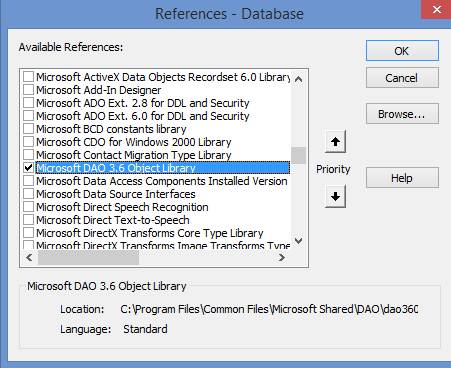This screenshot has width=451, height=368.
Task: Select Microsoft DirectX Transforms Core Type Library entry
Action: tap(150, 233)
